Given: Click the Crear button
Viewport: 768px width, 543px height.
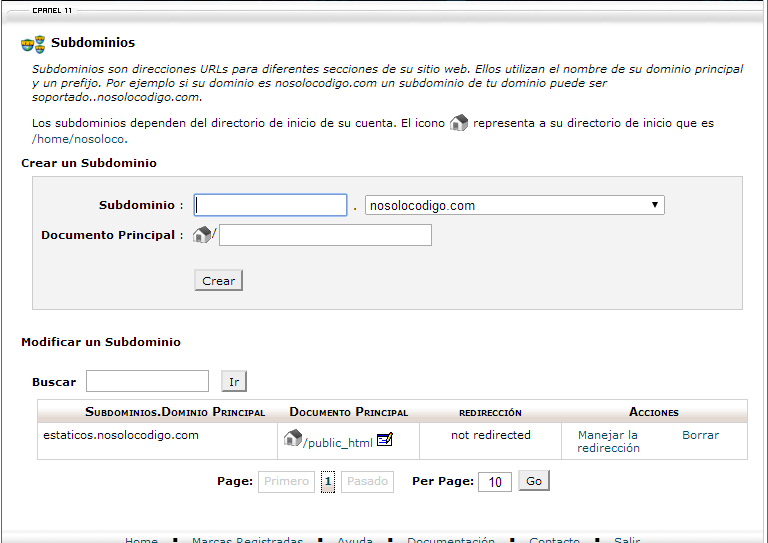Looking at the screenshot, I should pyautogui.click(x=218, y=281).
